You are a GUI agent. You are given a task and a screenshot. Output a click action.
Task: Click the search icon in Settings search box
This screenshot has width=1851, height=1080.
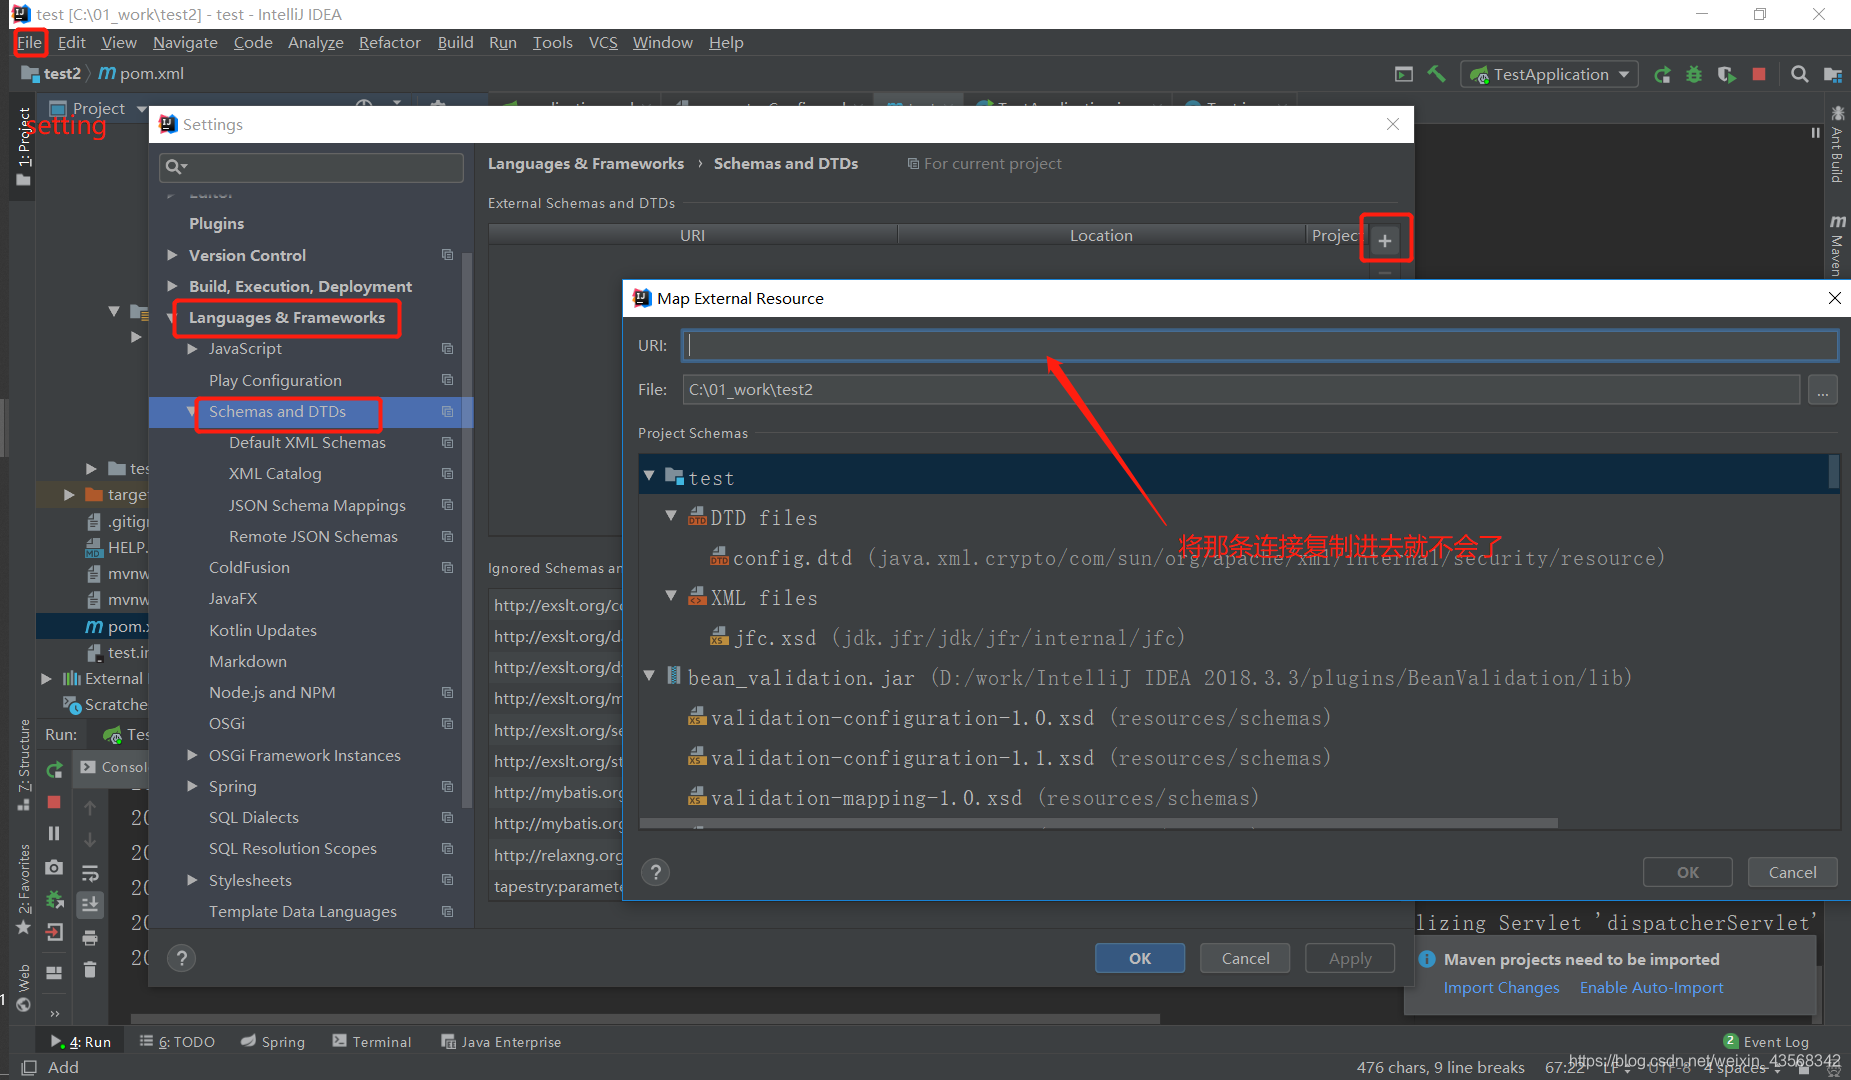click(175, 167)
